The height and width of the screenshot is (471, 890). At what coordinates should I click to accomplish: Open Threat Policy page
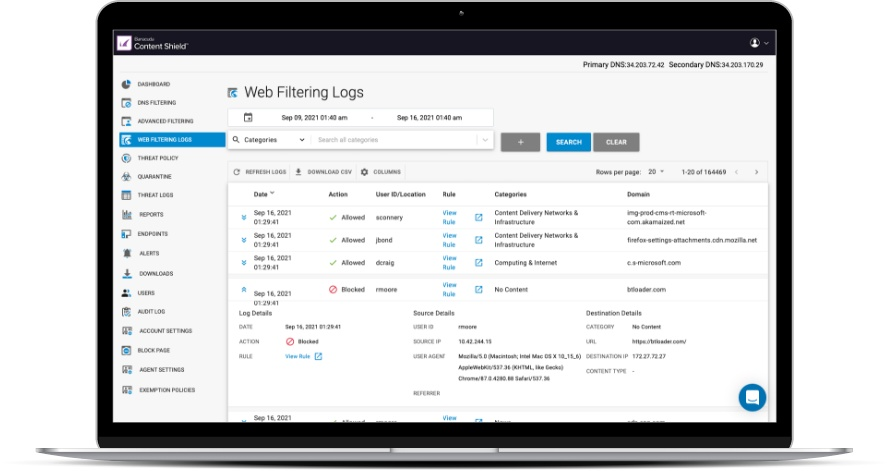click(x=158, y=158)
